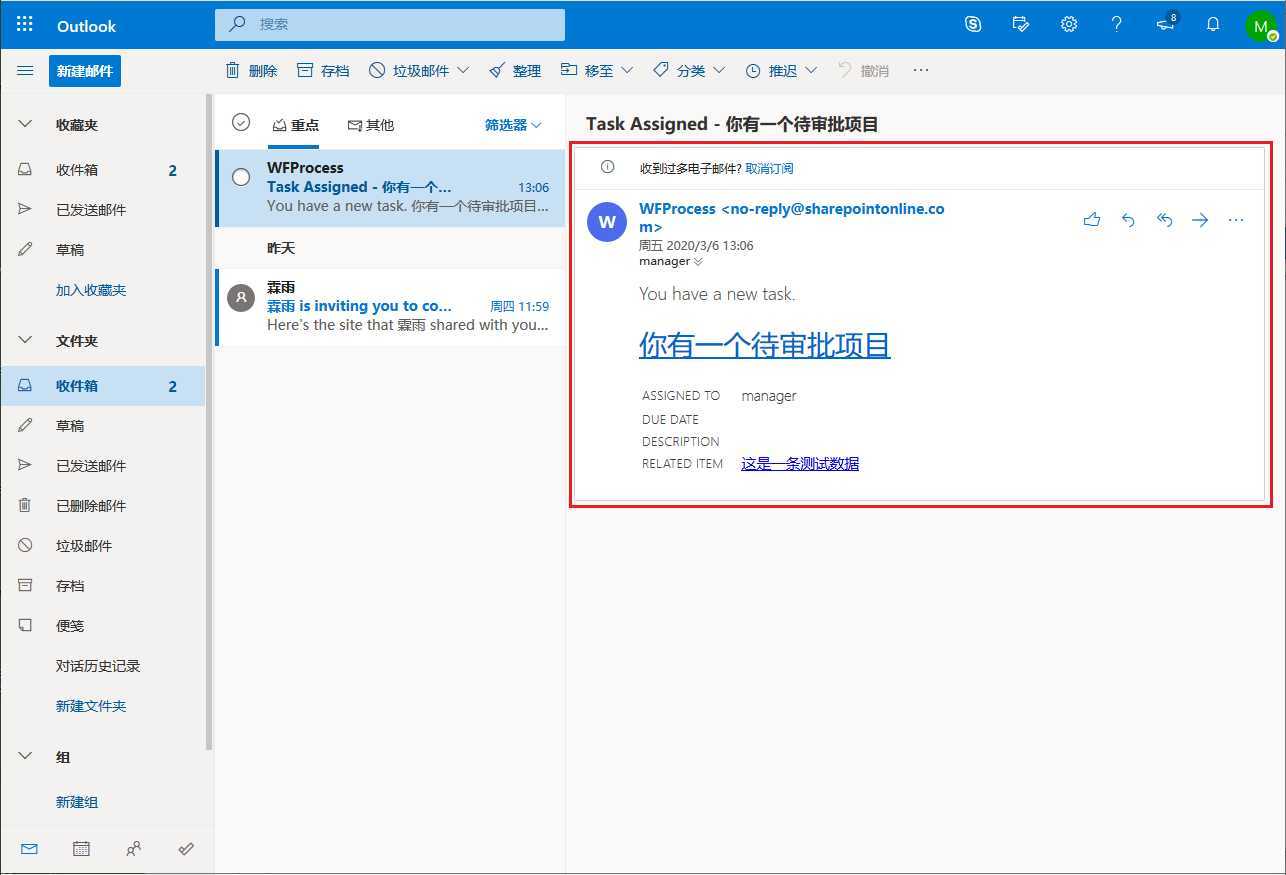The height and width of the screenshot is (875, 1286).
Task: Click the navigation pane scrollbar
Action: (x=209, y=420)
